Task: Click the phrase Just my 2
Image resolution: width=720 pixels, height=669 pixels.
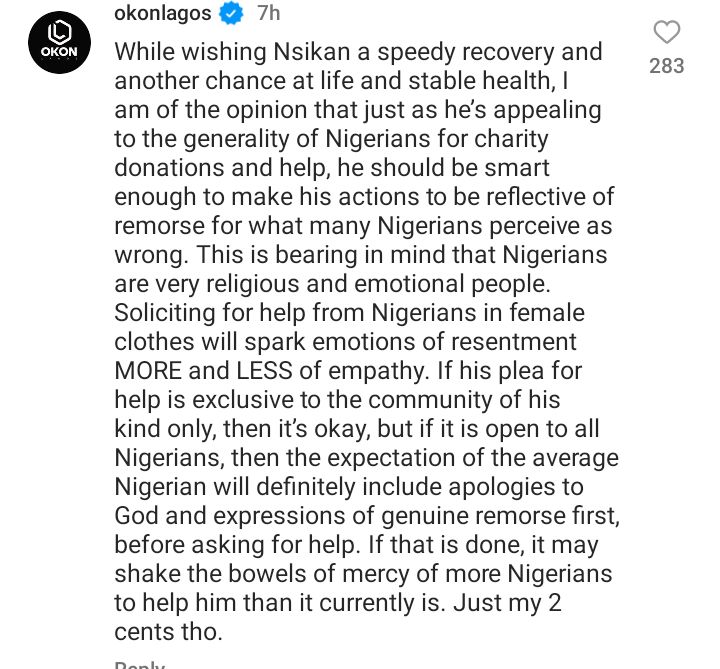Action: 507,603
